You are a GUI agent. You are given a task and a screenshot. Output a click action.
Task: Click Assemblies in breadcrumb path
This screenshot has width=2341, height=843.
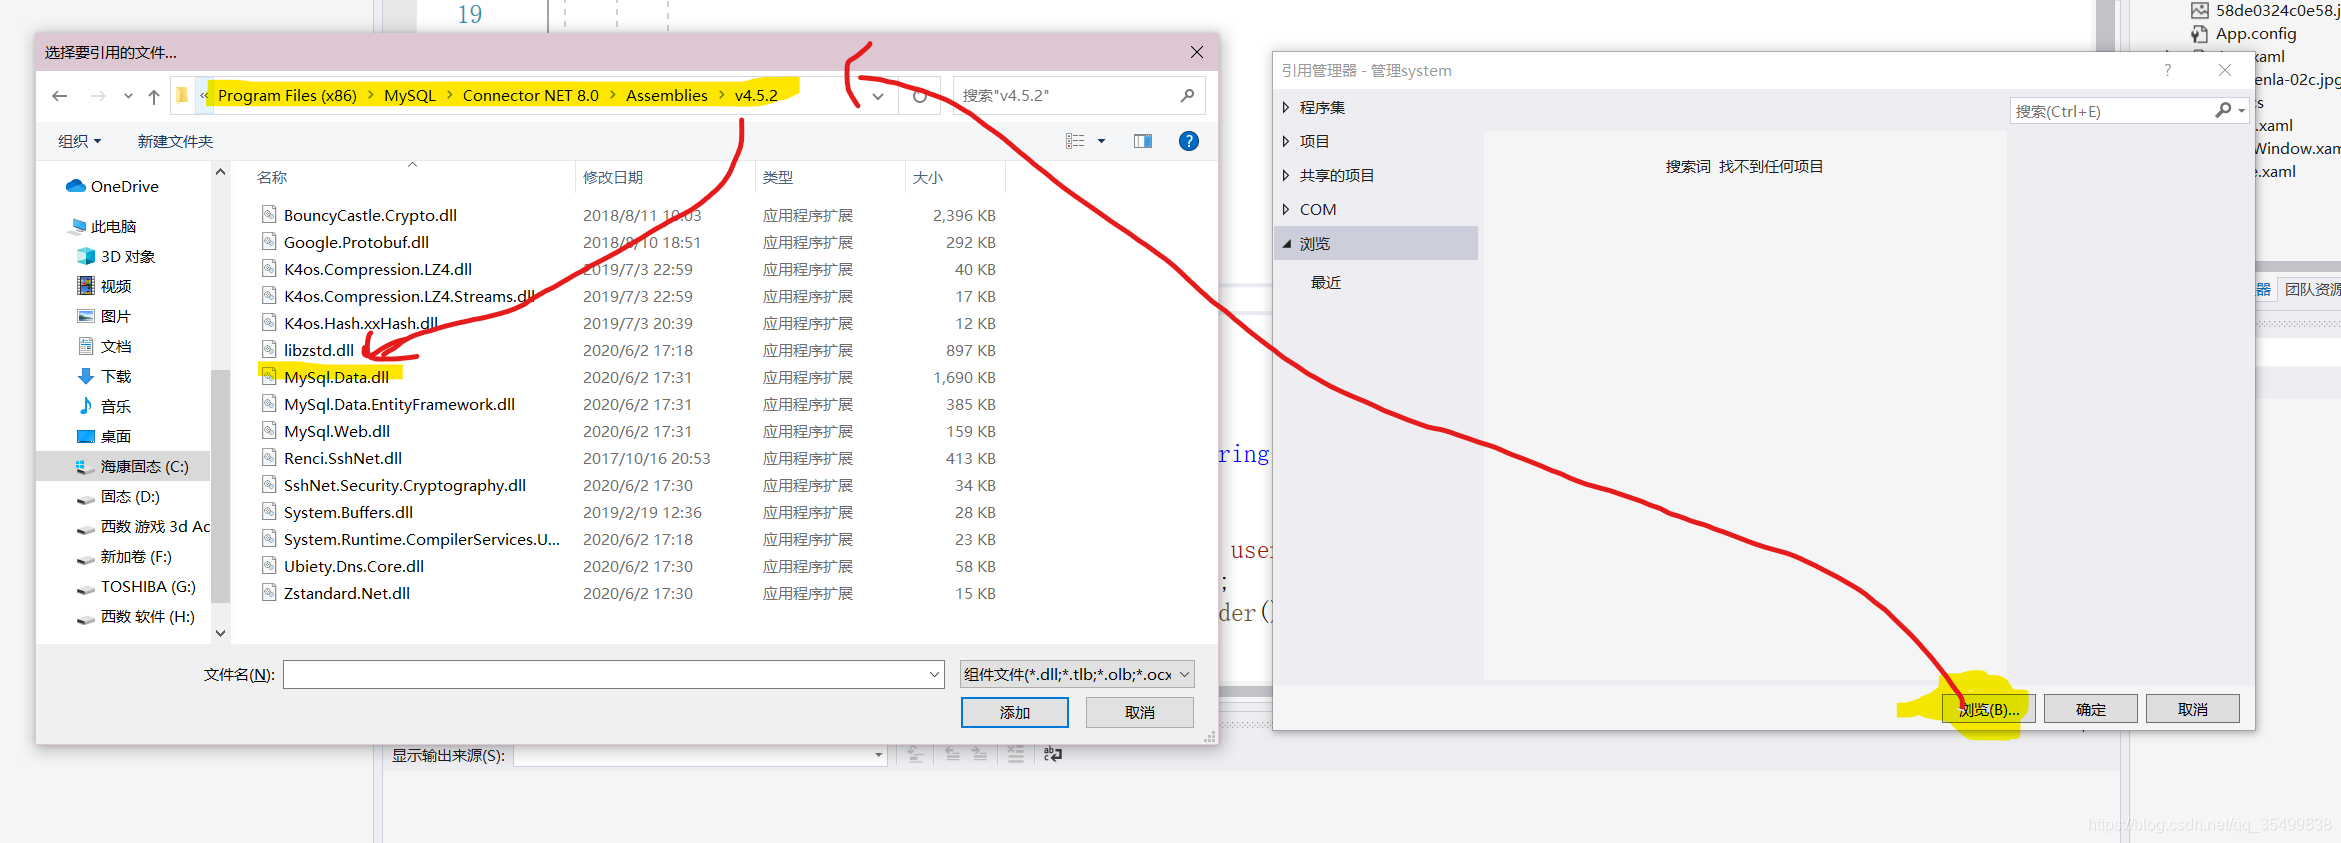[x=666, y=96]
